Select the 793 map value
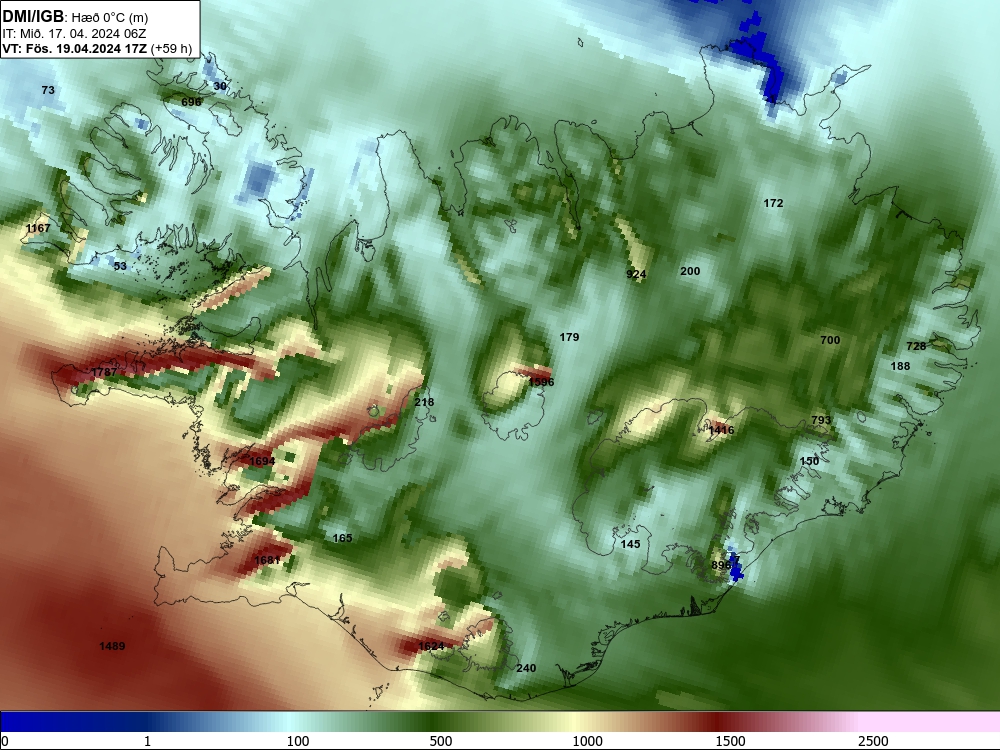This screenshot has height=750, width=1000. coord(821,420)
